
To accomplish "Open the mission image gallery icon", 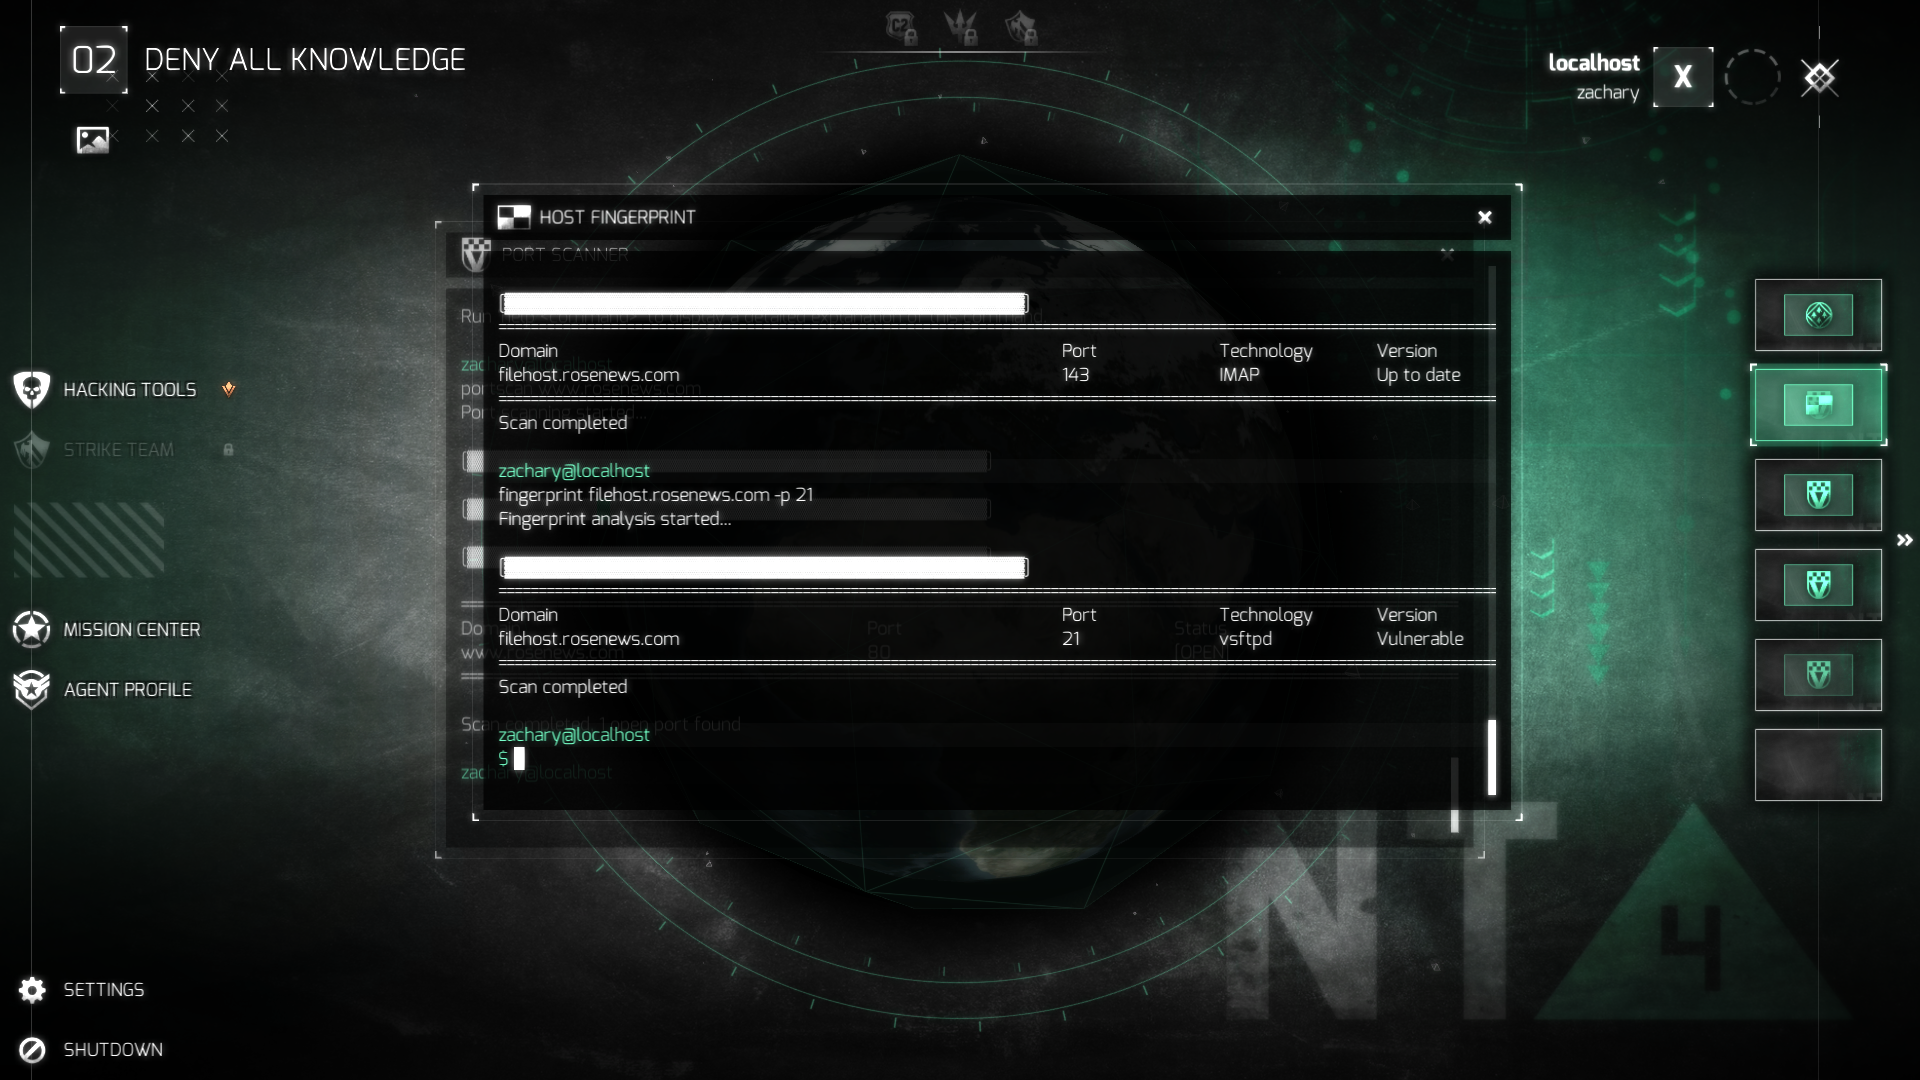I will [x=93, y=140].
